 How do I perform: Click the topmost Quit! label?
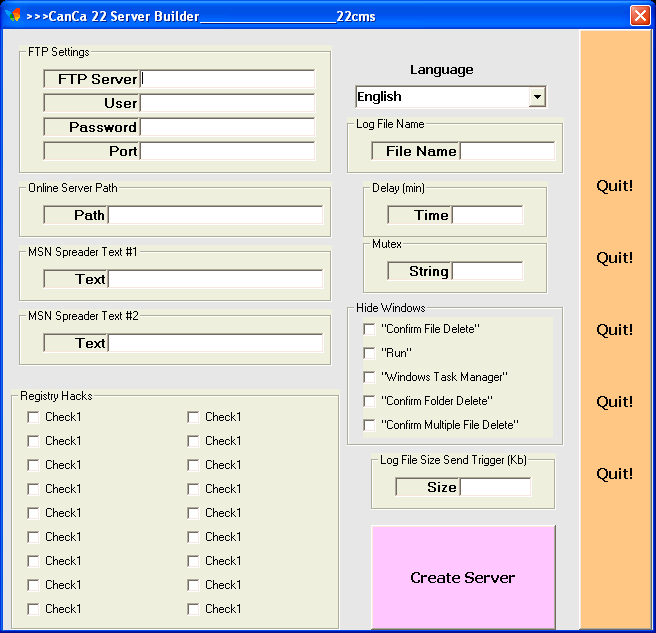[614, 186]
